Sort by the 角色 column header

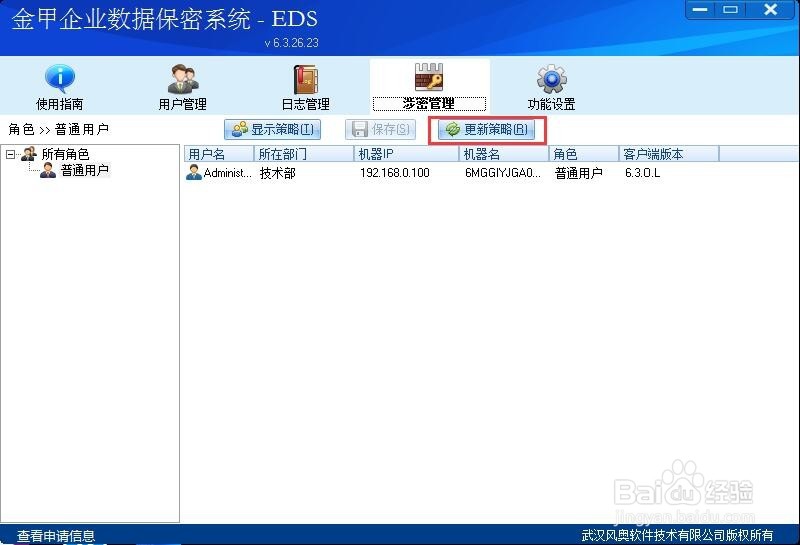(584, 154)
